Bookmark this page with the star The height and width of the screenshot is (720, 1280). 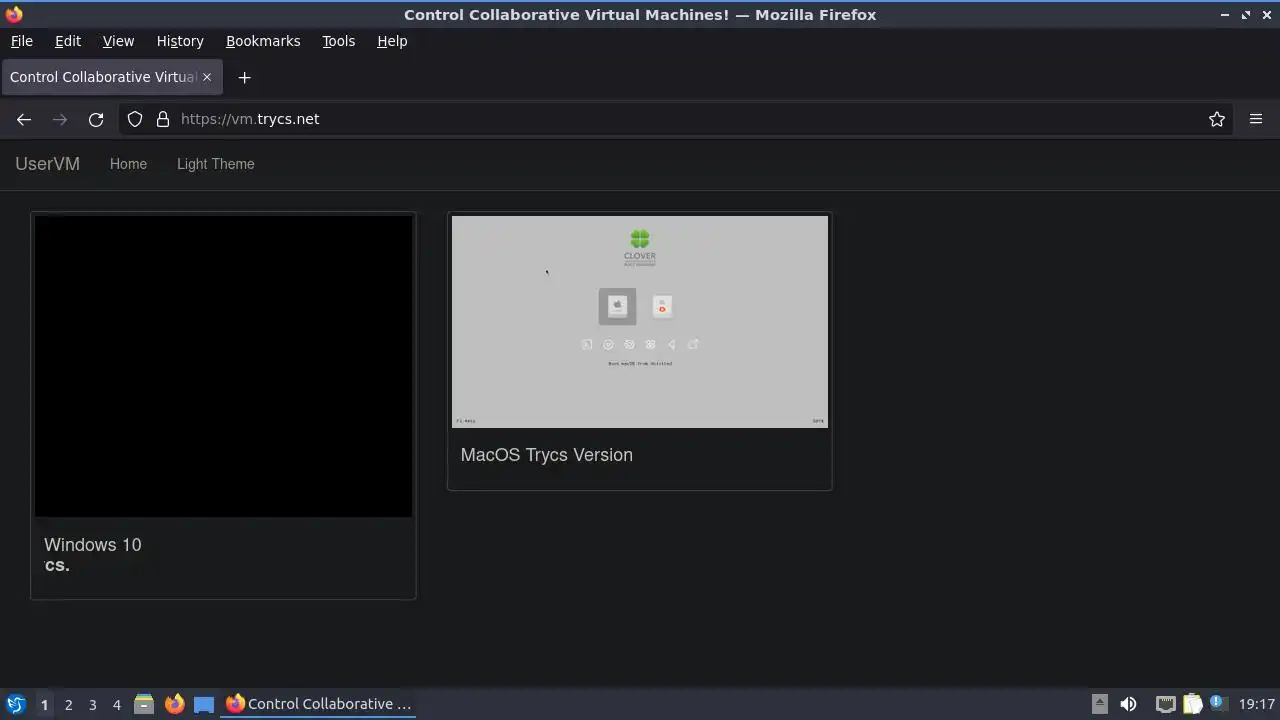pos(1217,119)
